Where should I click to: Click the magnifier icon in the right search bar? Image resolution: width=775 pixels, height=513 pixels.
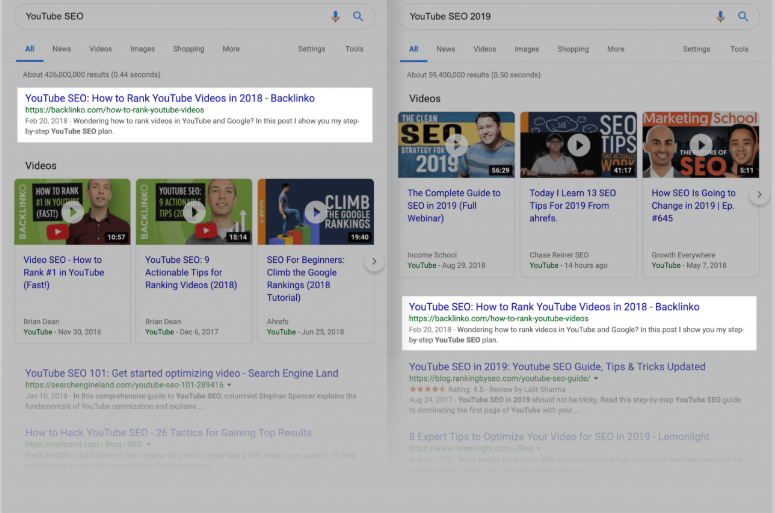(743, 16)
